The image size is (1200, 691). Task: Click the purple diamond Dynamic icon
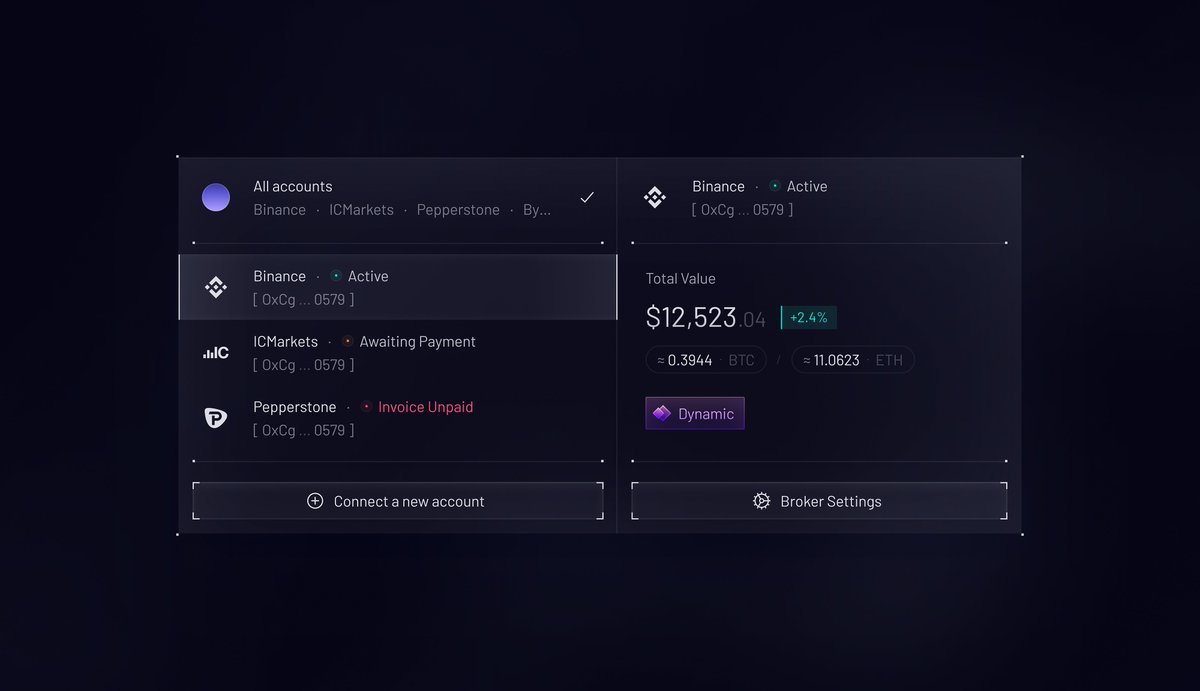tap(662, 414)
